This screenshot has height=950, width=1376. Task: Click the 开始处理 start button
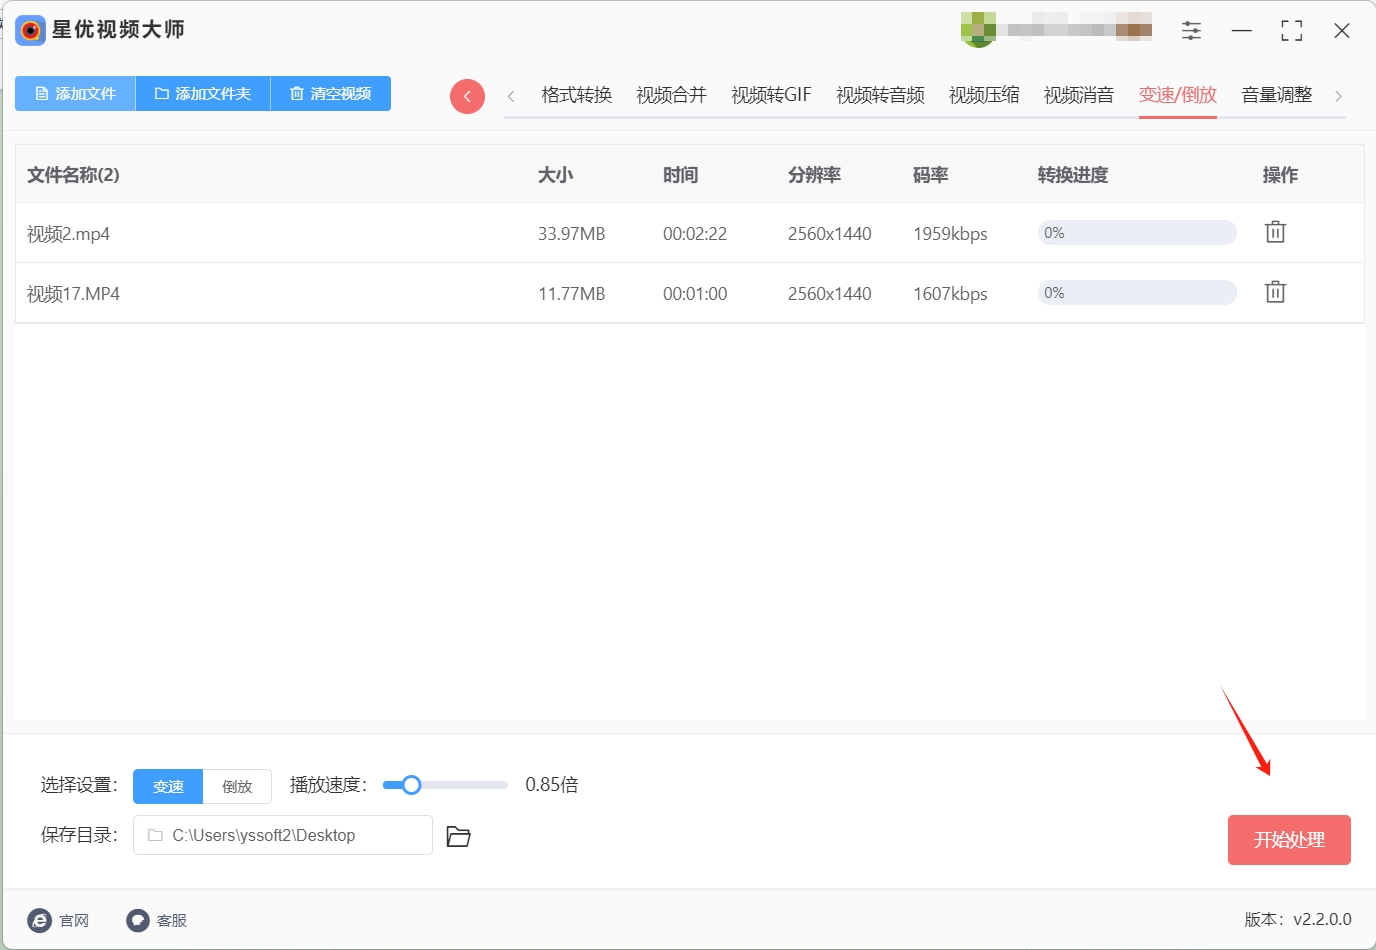pos(1289,840)
